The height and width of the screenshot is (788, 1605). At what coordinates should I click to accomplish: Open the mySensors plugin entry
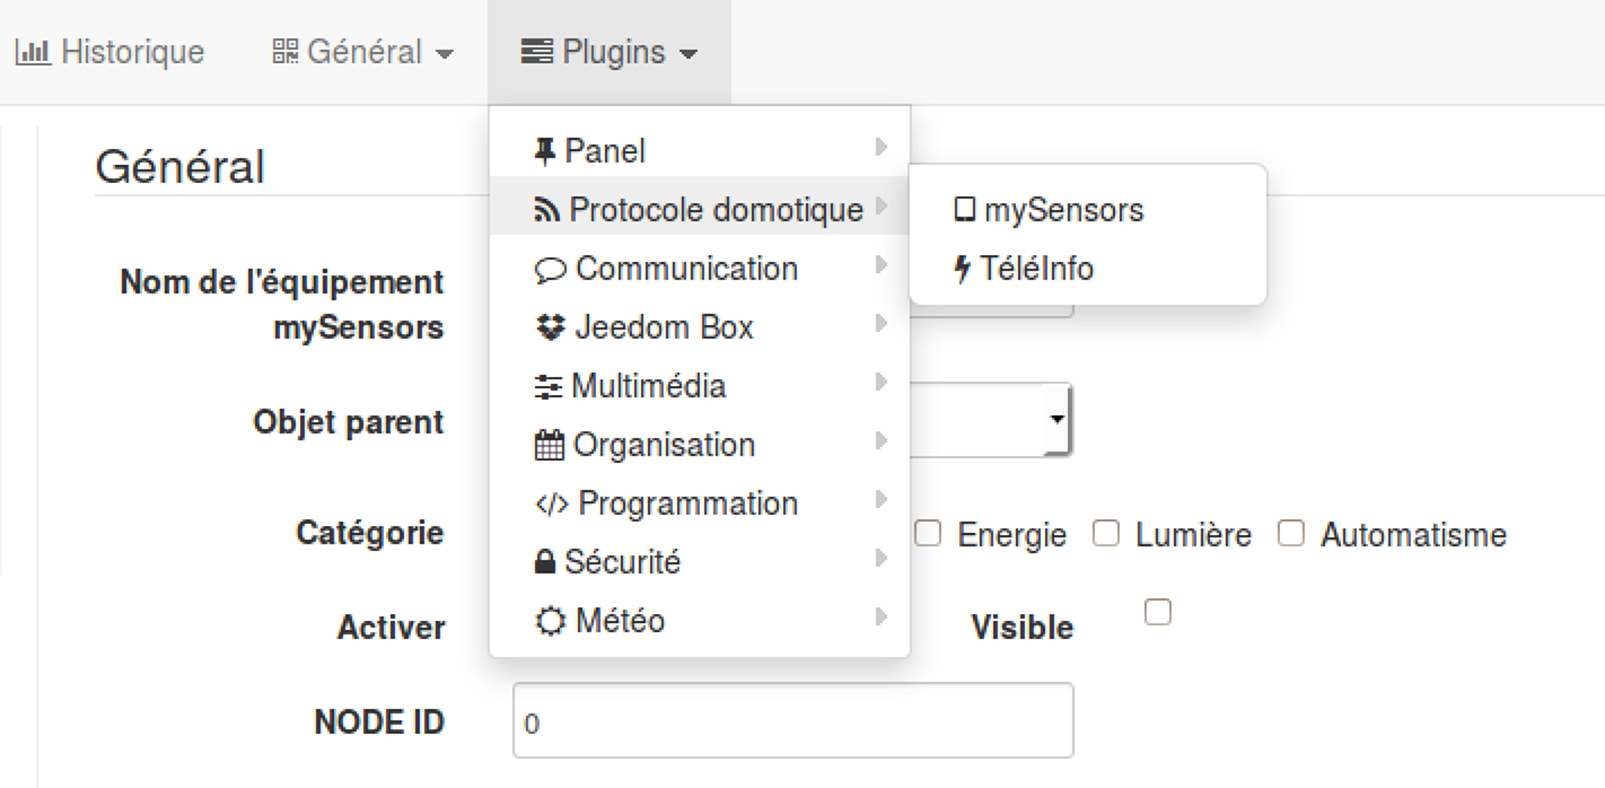[x=1063, y=210]
